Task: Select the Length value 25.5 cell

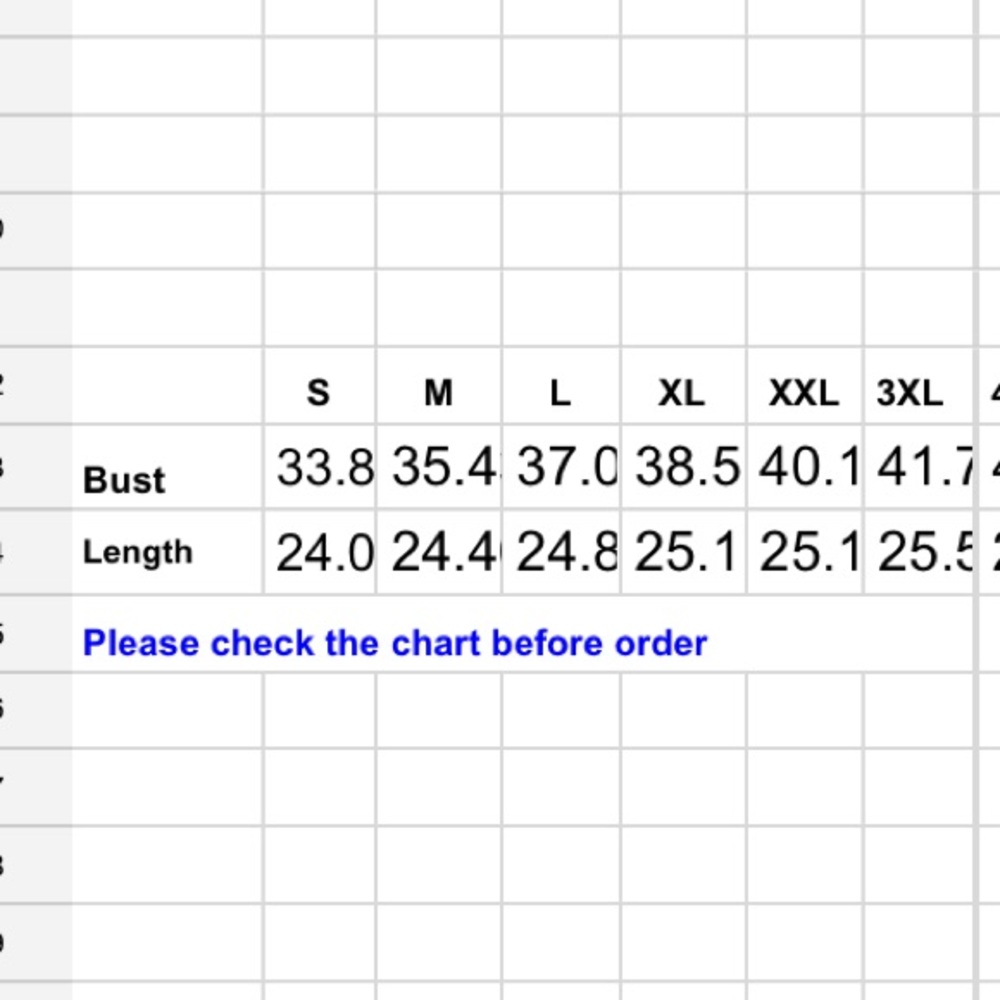Action: (x=919, y=552)
